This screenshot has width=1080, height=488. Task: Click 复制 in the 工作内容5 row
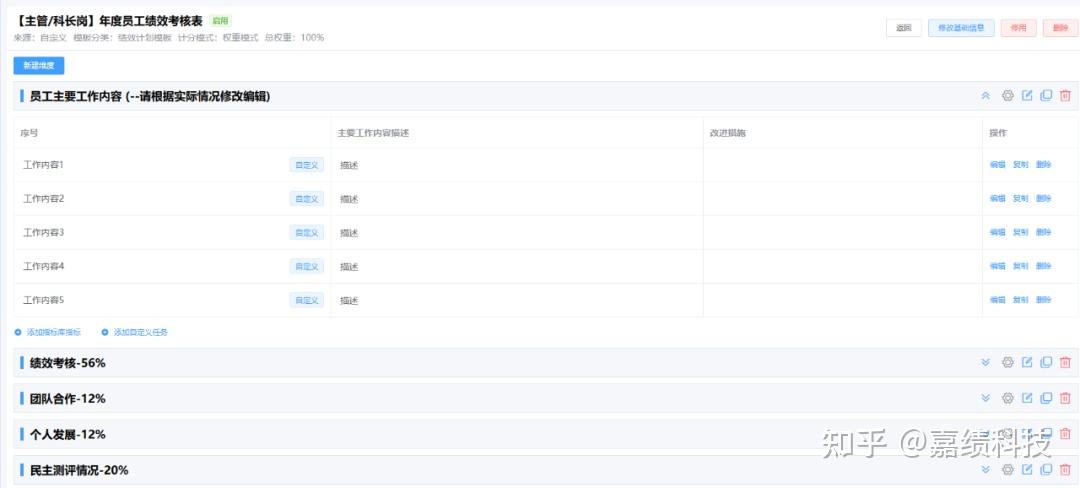click(x=1021, y=300)
